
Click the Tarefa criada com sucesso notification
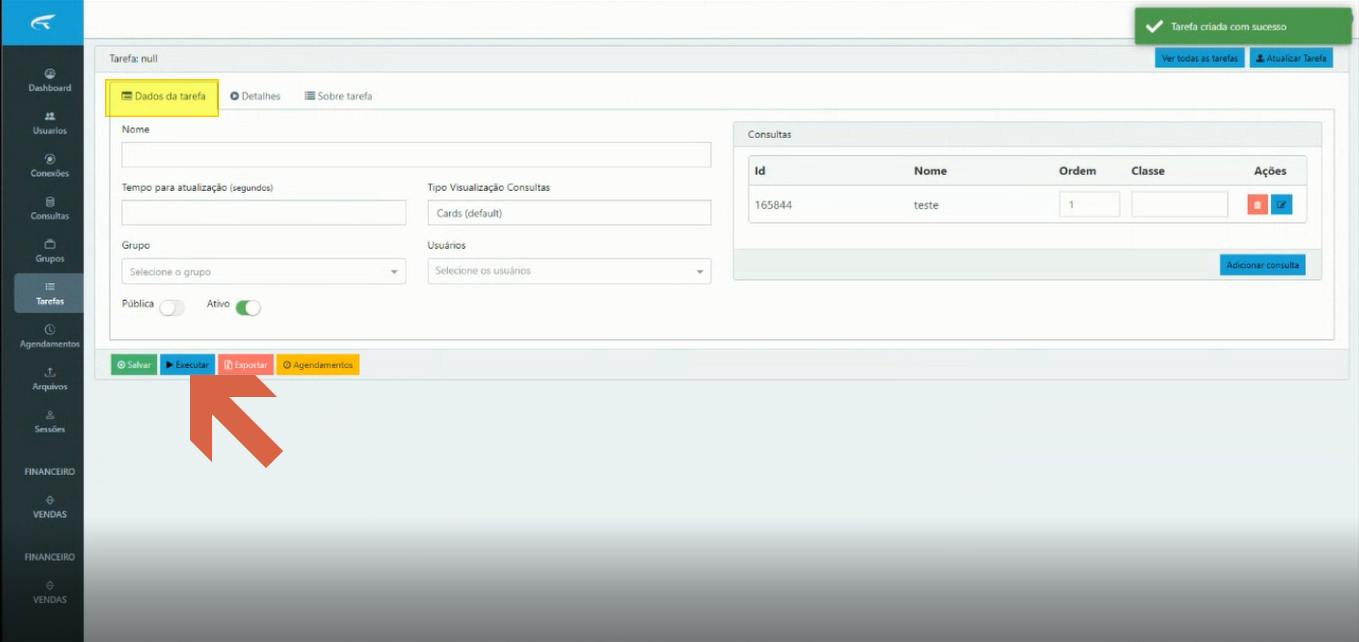click(1241, 27)
